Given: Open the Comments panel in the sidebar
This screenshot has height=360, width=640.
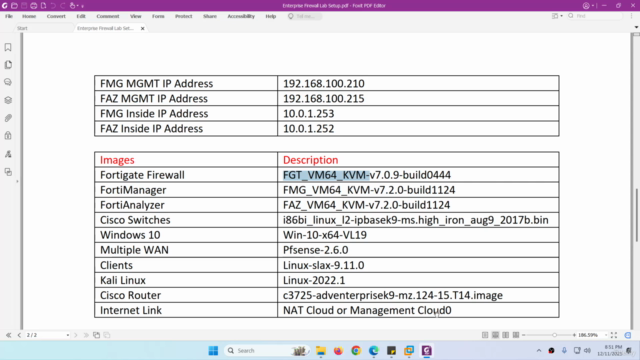Looking at the screenshot, I should (x=8, y=82).
